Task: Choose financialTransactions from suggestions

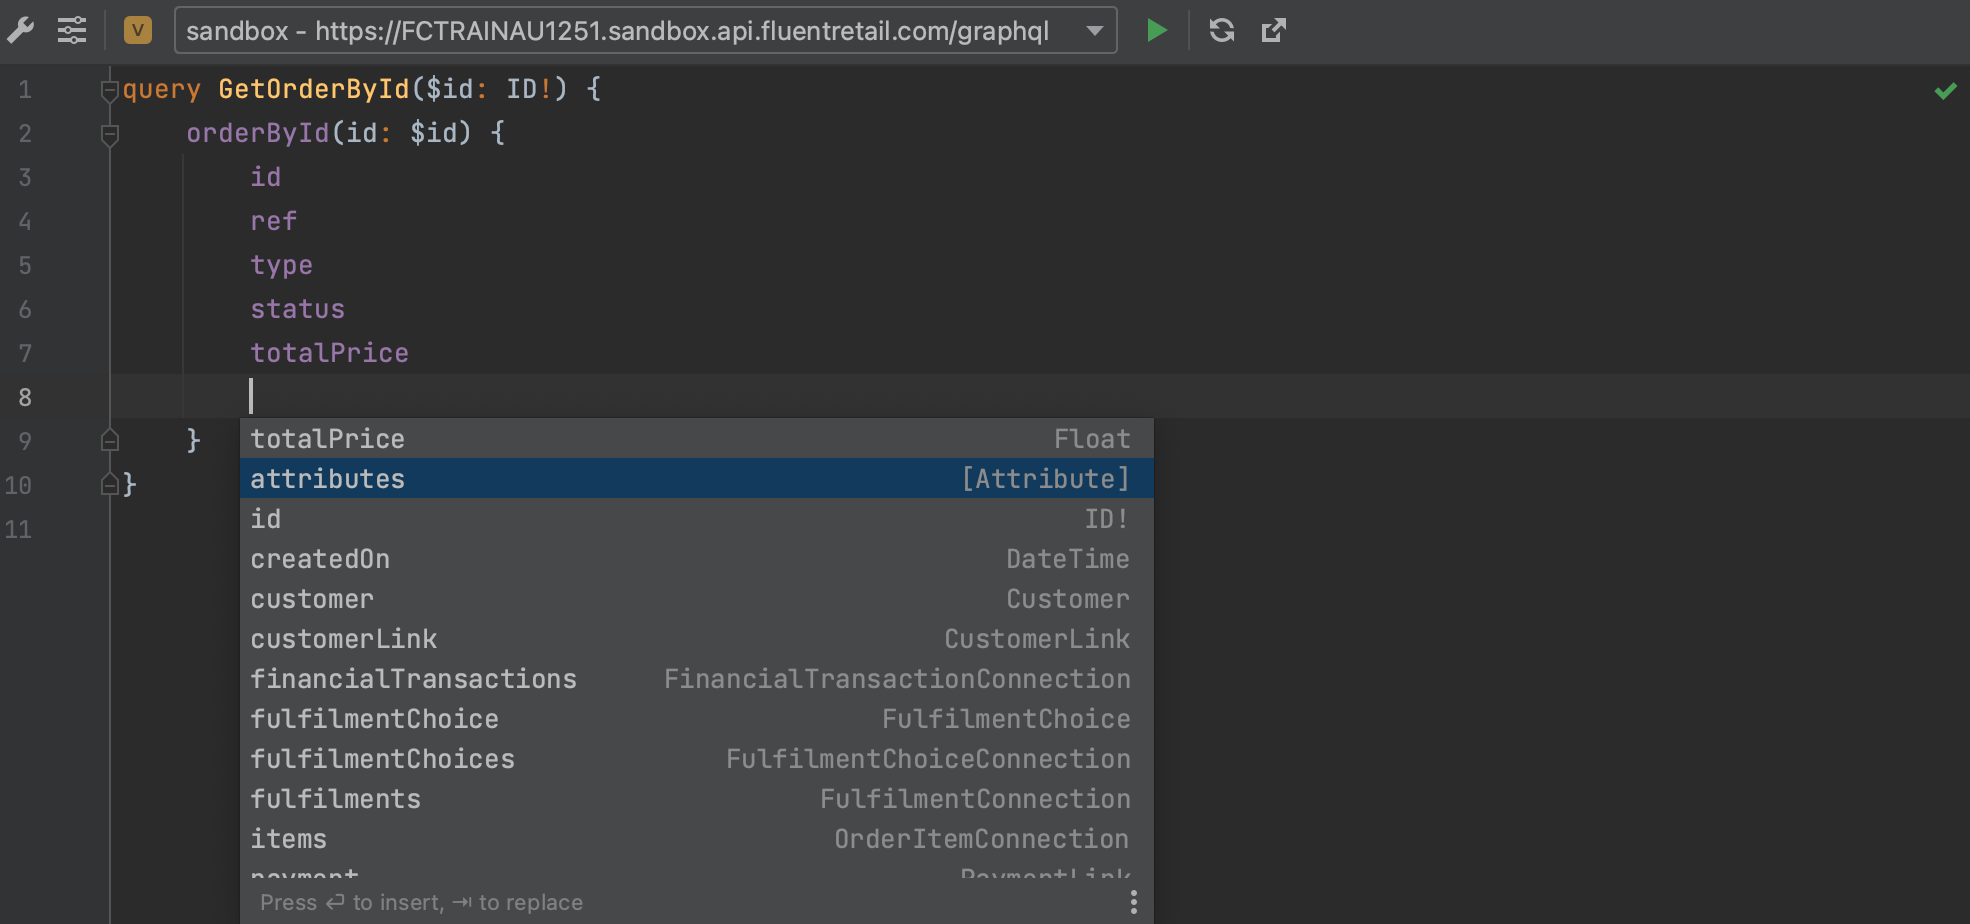Action: pos(696,679)
